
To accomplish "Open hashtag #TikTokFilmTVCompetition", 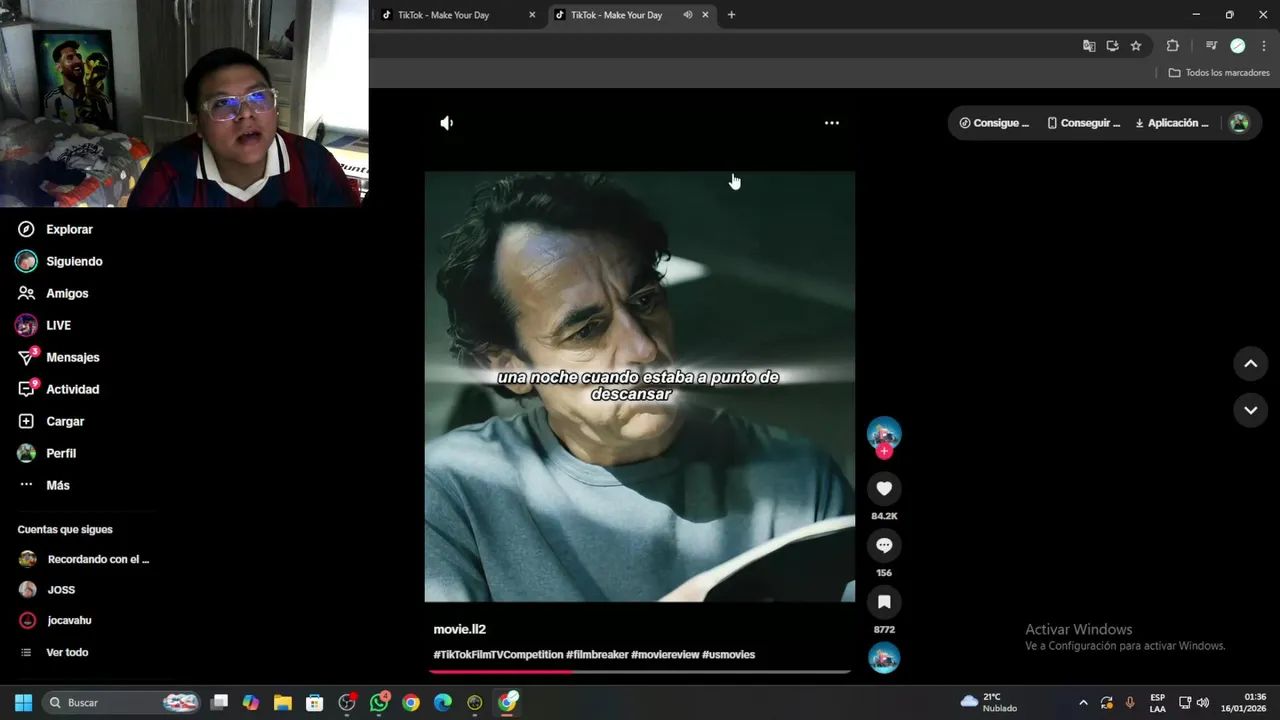I will 498,655.
